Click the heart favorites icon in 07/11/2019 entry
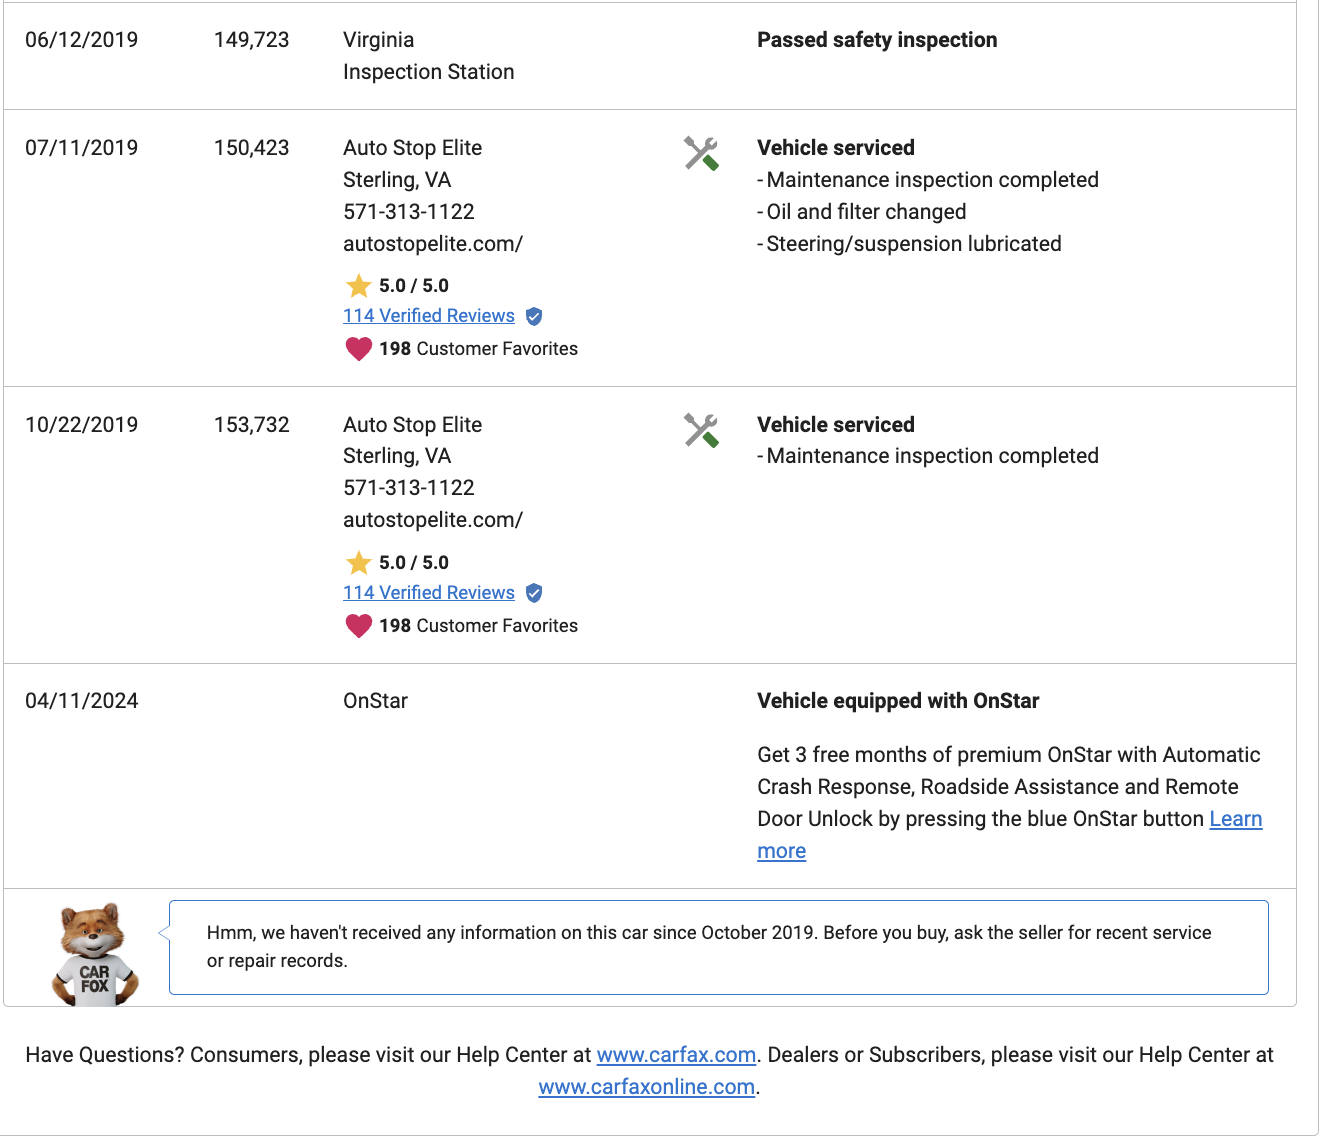 [358, 349]
